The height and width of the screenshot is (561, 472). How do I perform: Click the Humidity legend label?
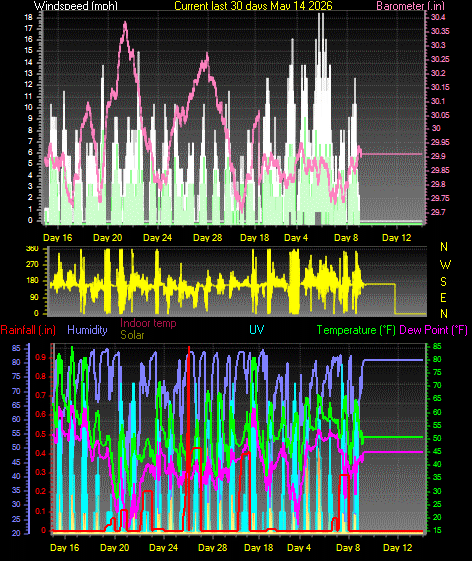(87, 330)
